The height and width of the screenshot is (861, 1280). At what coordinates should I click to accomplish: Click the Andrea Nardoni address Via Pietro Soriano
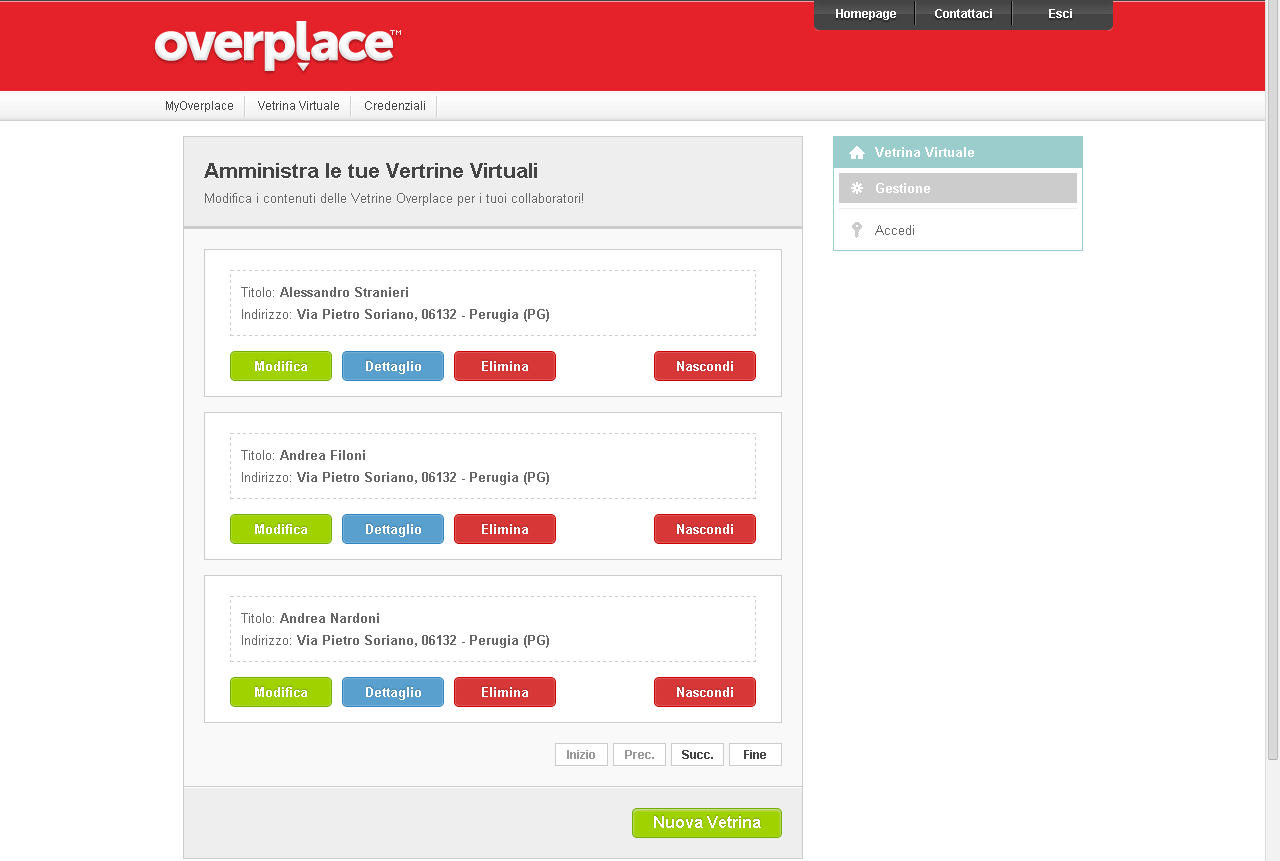point(423,640)
